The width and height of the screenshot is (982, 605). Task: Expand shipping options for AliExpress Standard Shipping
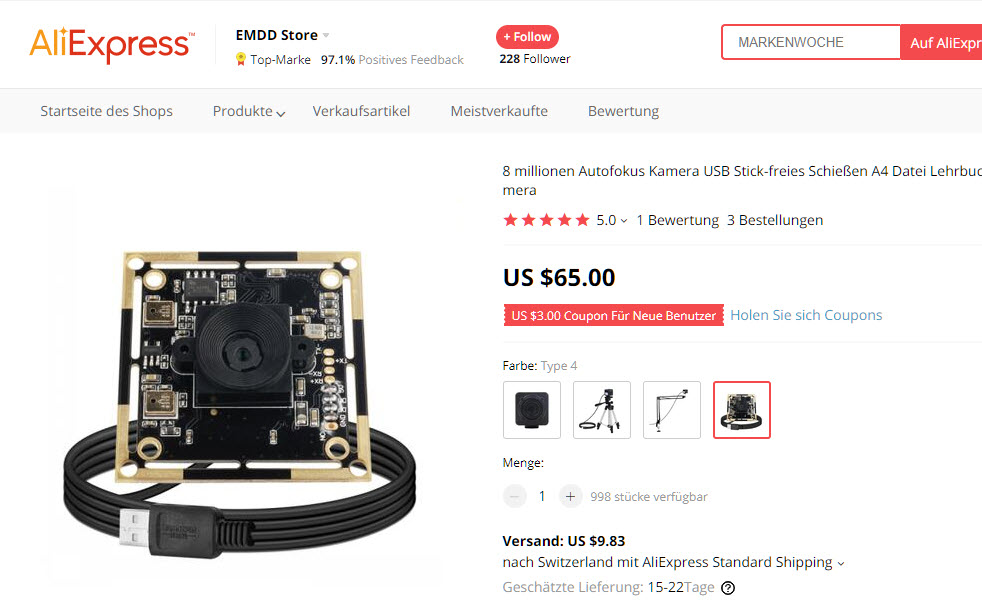840,564
